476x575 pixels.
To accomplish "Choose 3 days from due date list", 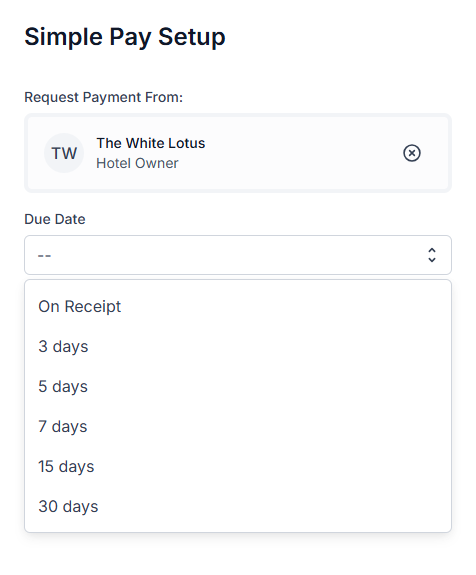I will (x=238, y=346).
